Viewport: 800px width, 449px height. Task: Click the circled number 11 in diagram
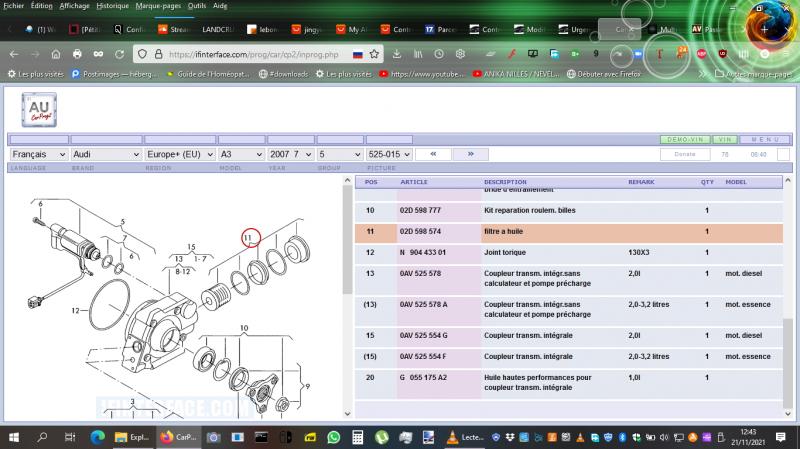(251, 238)
